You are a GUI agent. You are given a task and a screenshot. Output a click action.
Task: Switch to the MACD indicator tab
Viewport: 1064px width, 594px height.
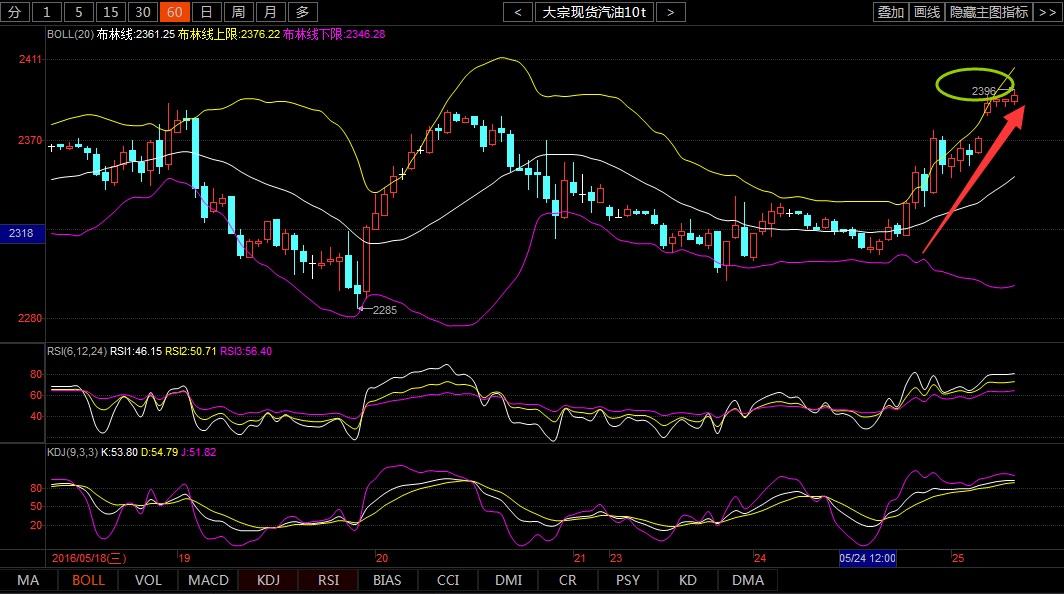click(x=208, y=580)
